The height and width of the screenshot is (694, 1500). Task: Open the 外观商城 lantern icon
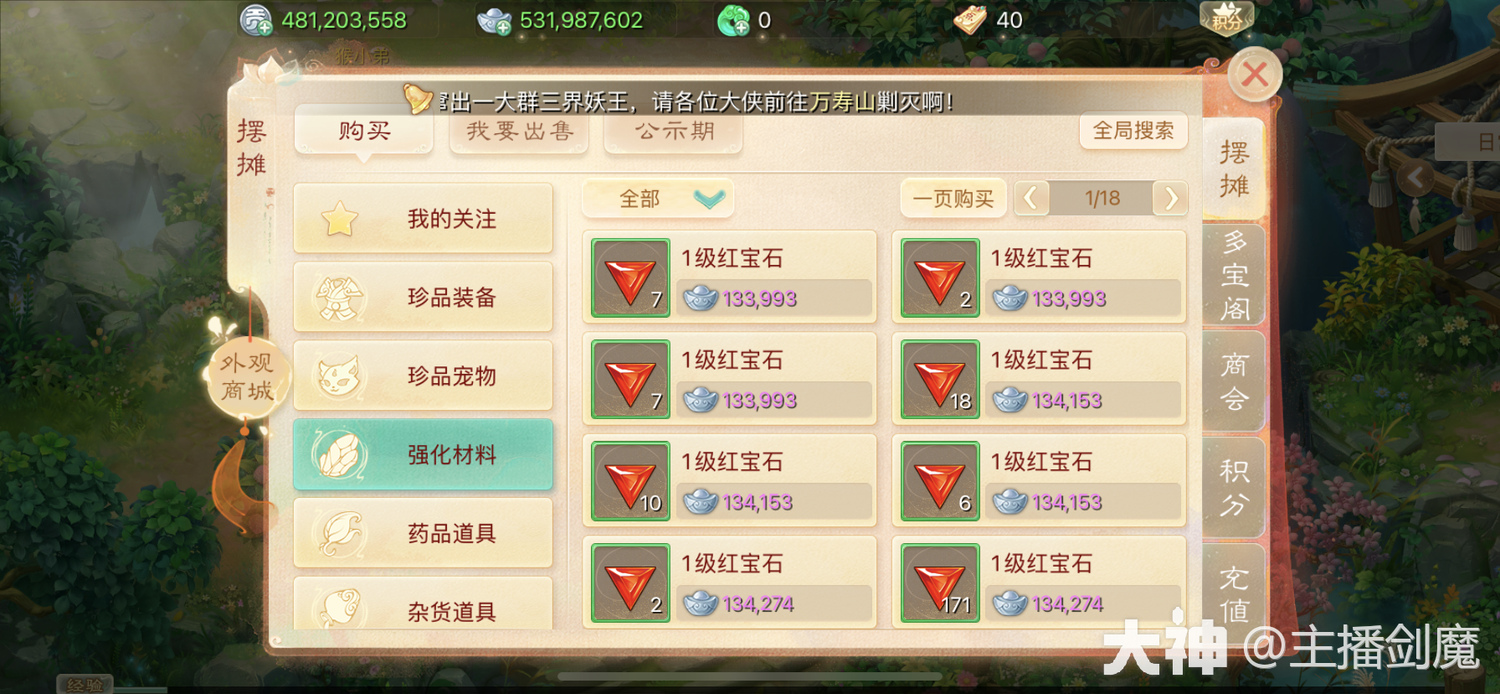(x=247, y=378)
